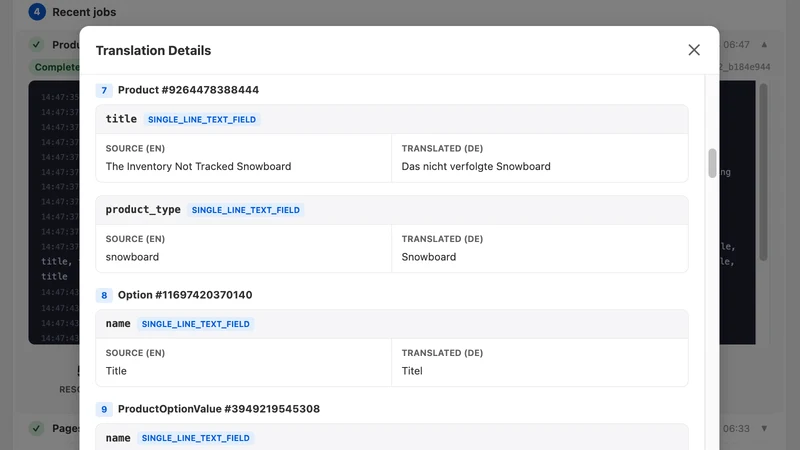
Task: Click the number 7 badge for Product
Action: pyautogui.click(x=104, y=90)
